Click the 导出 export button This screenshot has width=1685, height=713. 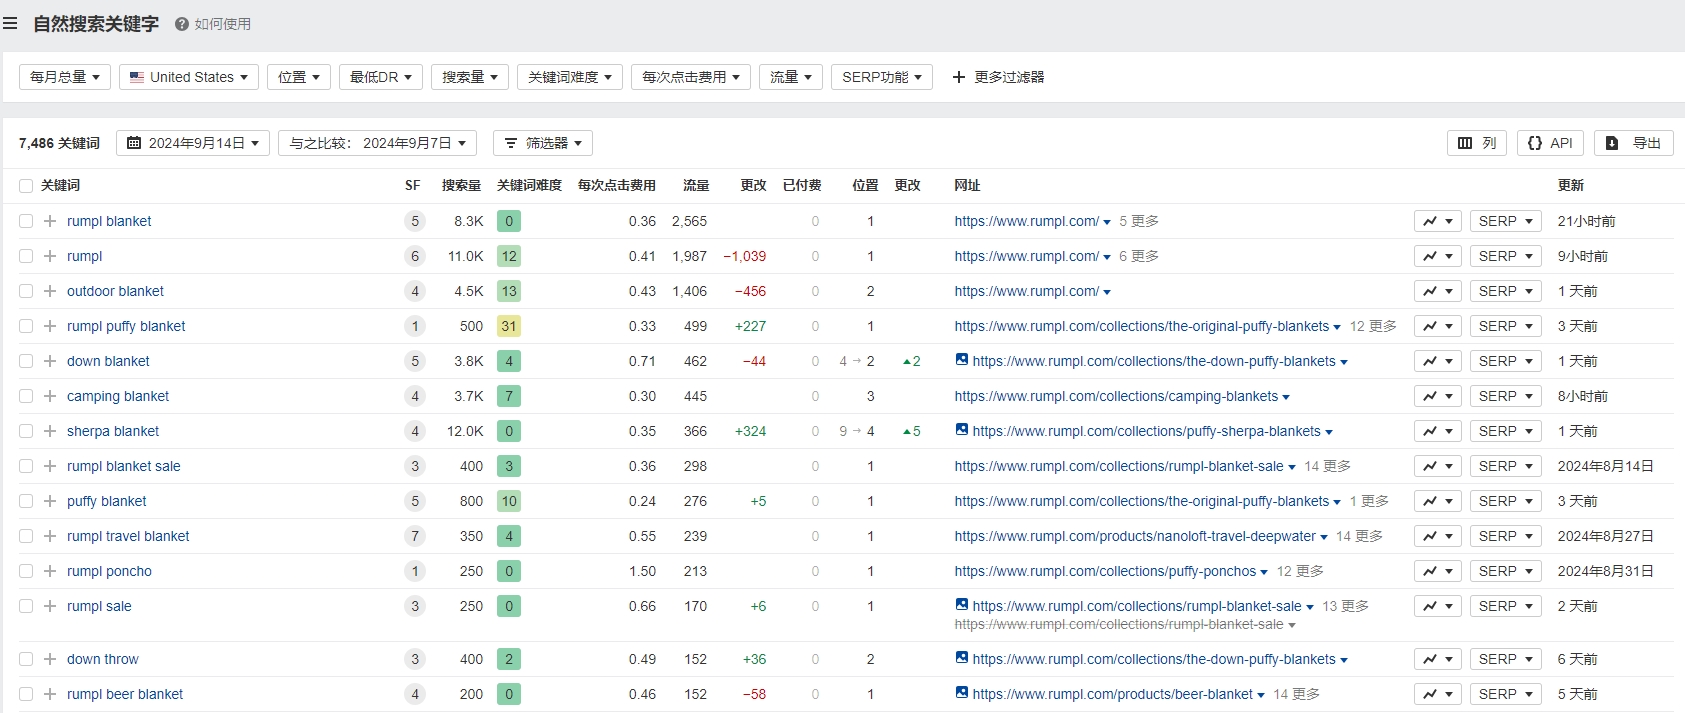(1634, 143)
